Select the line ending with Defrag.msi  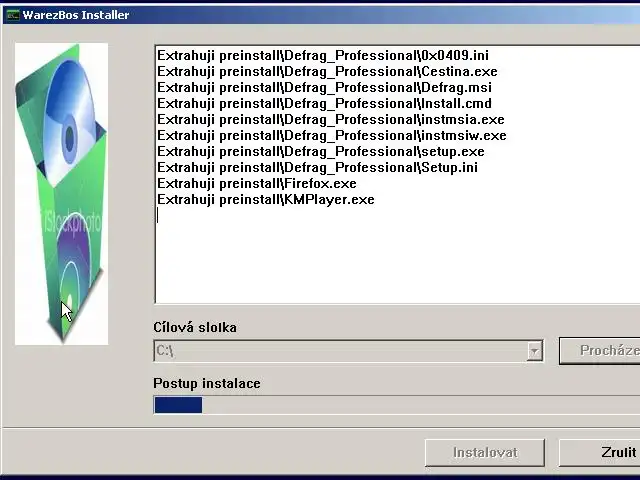coord(324,87)
